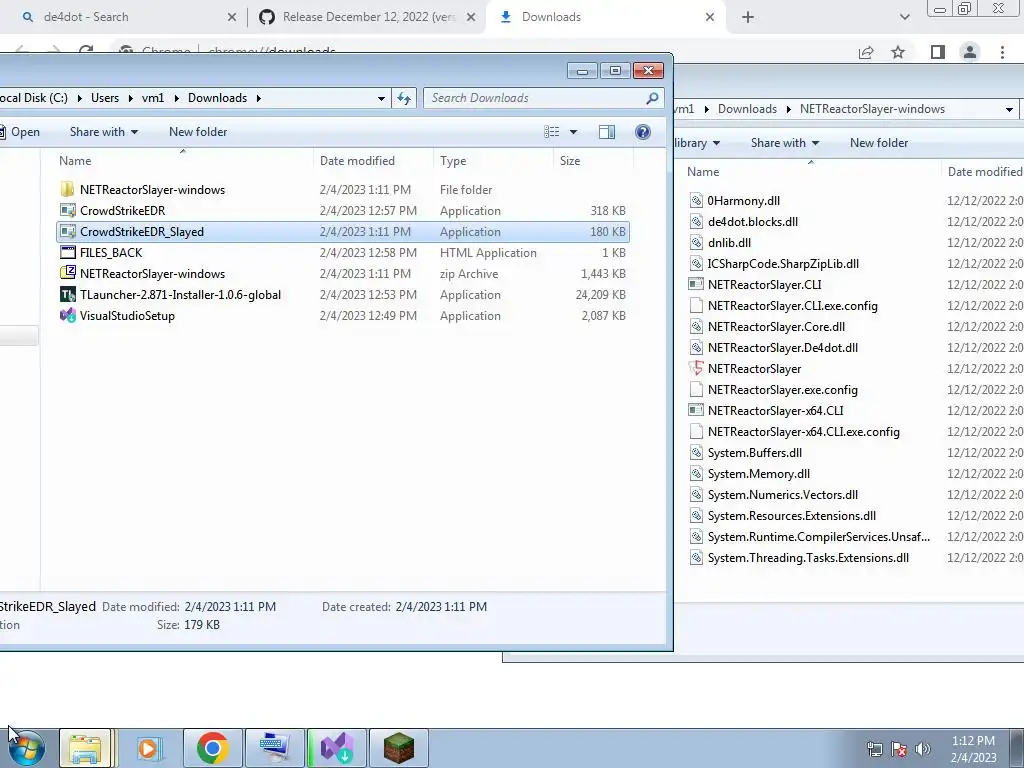Open a new Chrome tab
Viewport: 1024px width, 768px height.
(748, 17)
